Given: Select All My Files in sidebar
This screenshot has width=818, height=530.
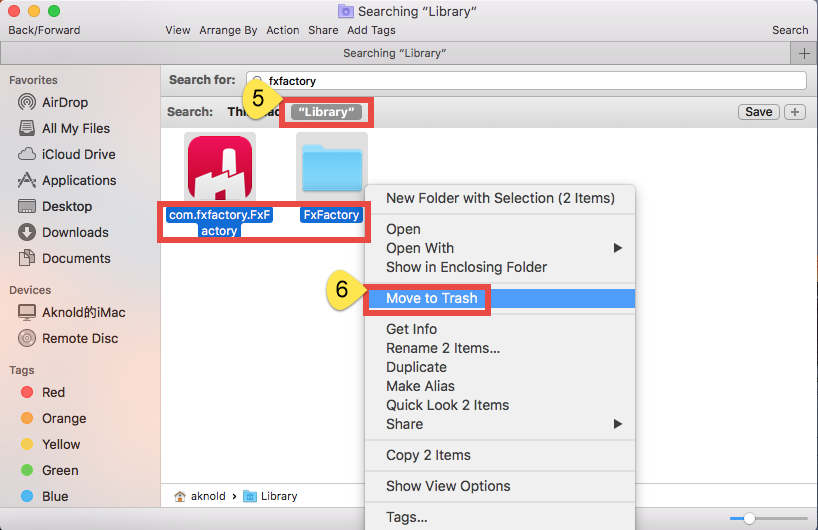Looking at the screenshot, I should point(64,128).
